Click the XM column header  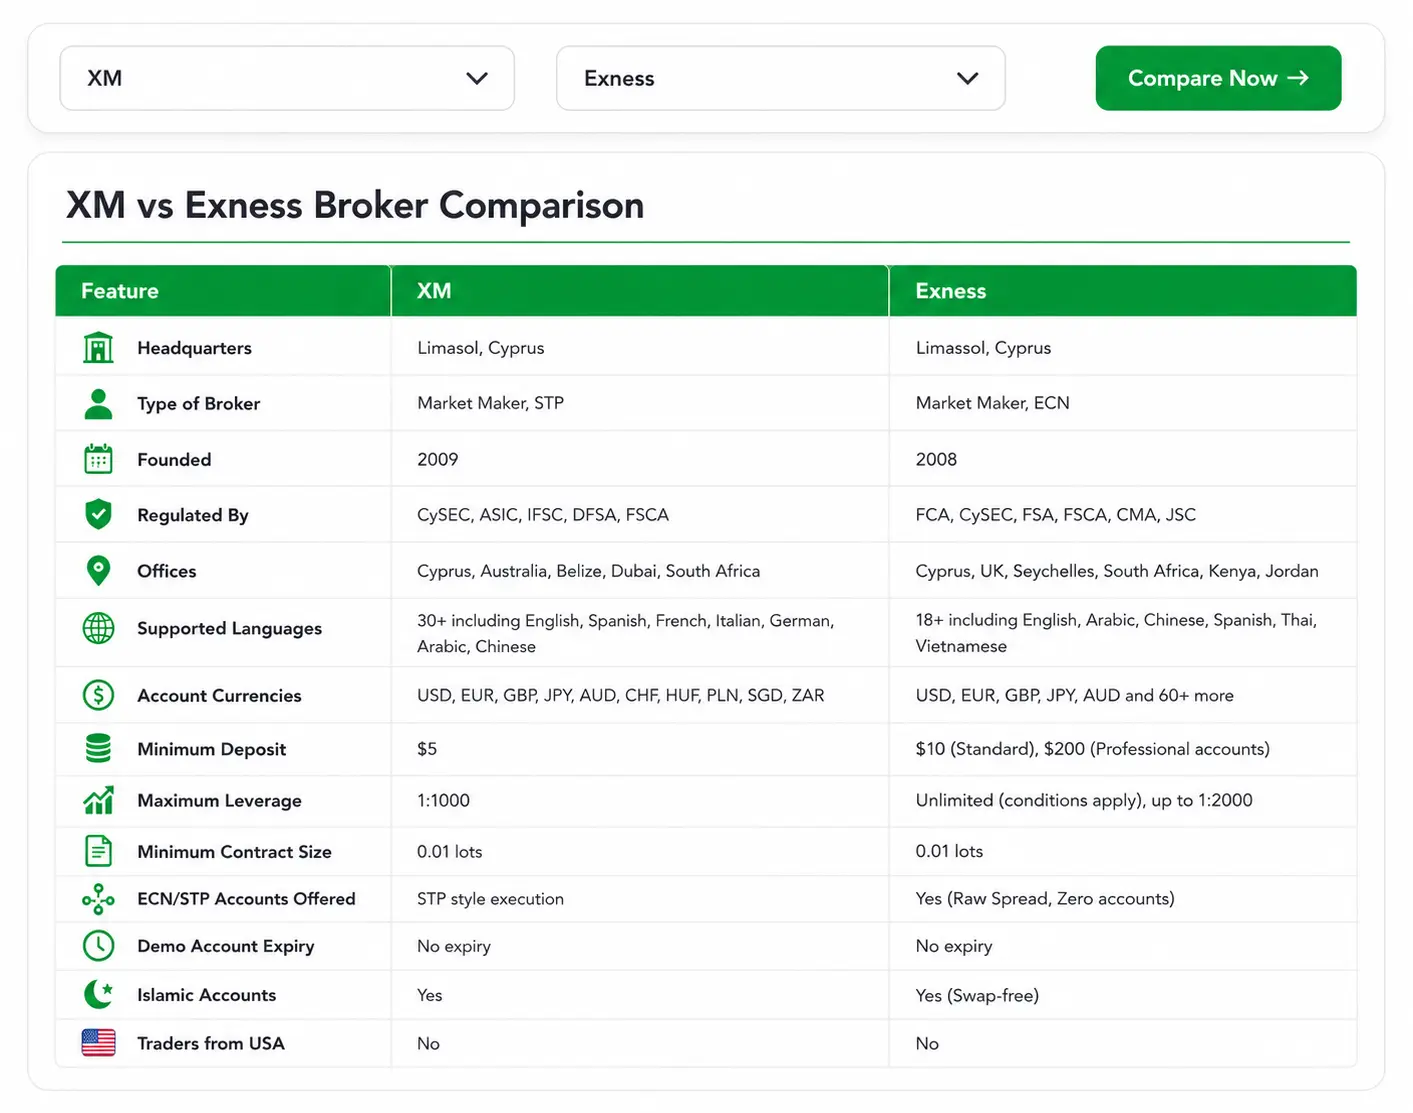640,291
